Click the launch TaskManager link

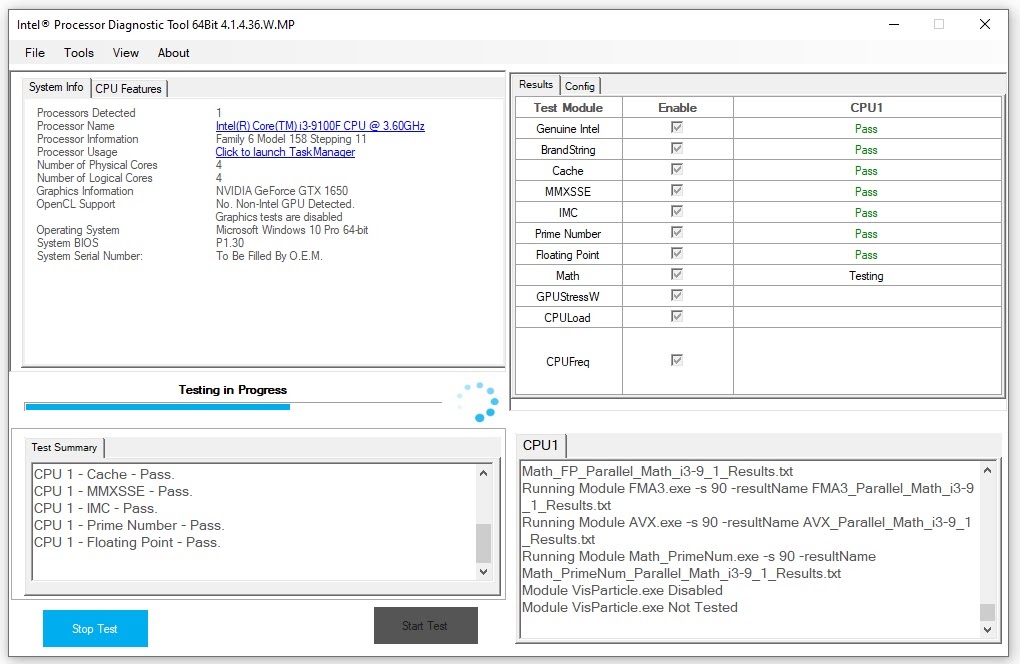[285, 152]
